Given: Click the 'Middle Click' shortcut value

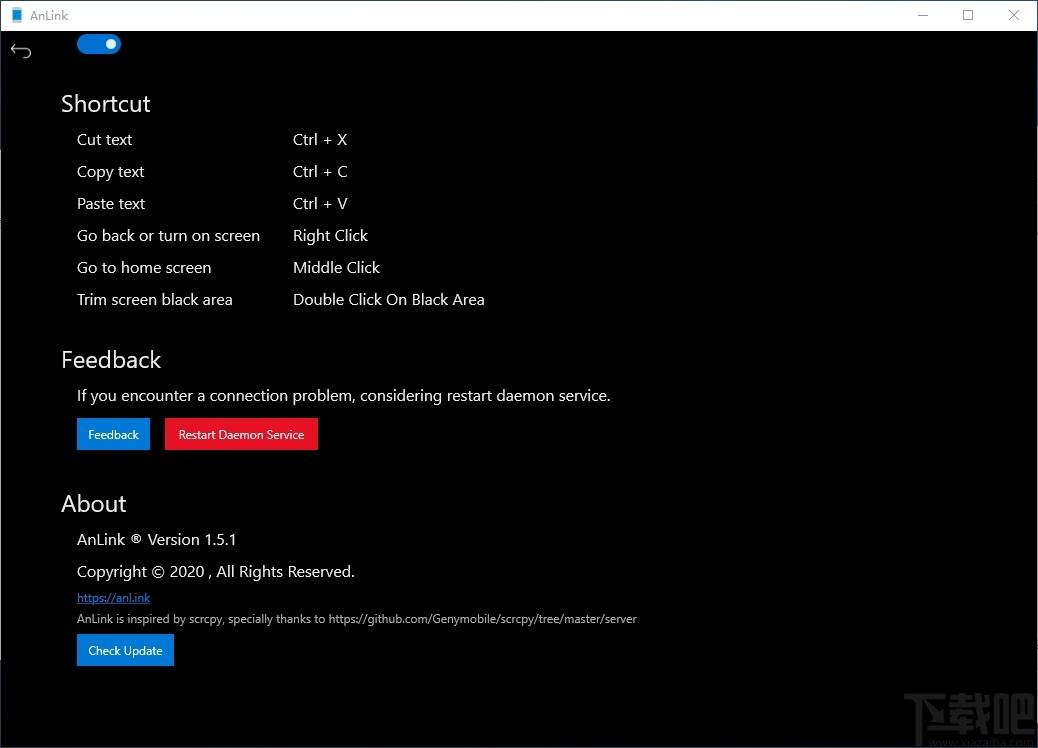Looking at the screenshot, I should click(336, 267).
